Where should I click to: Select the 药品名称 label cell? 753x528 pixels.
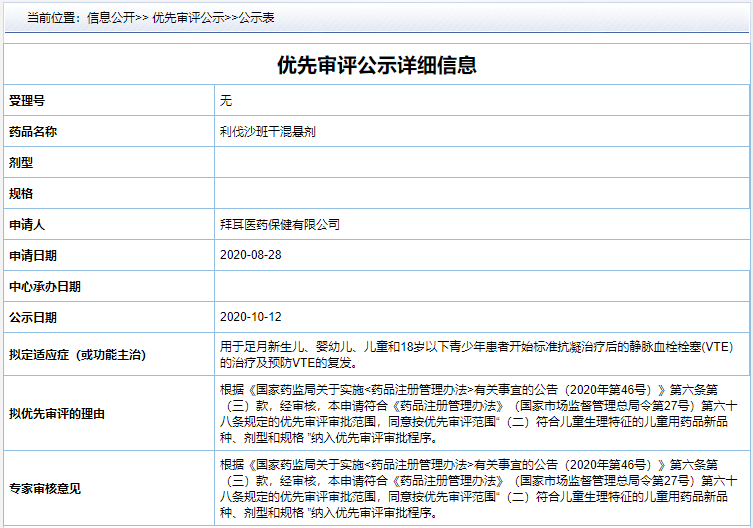tap(109, 131)
